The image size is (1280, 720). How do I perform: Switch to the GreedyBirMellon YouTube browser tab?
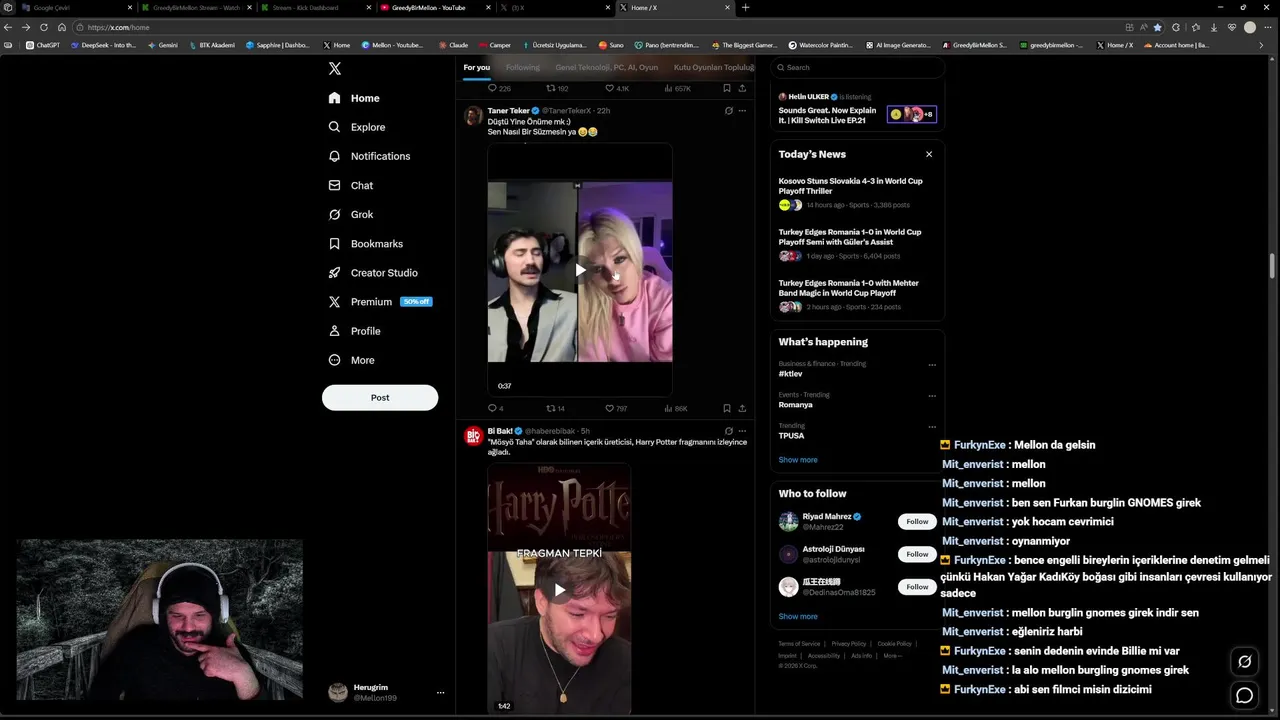[436, 7]
